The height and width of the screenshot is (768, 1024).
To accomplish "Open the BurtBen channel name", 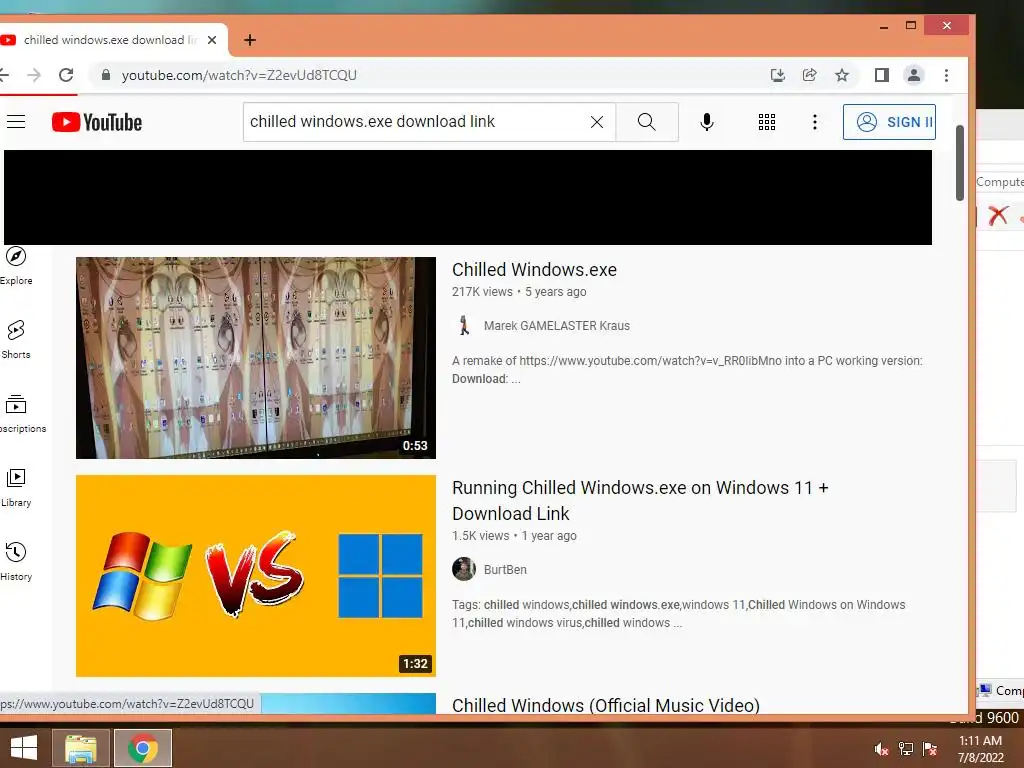I will (505, 569).
